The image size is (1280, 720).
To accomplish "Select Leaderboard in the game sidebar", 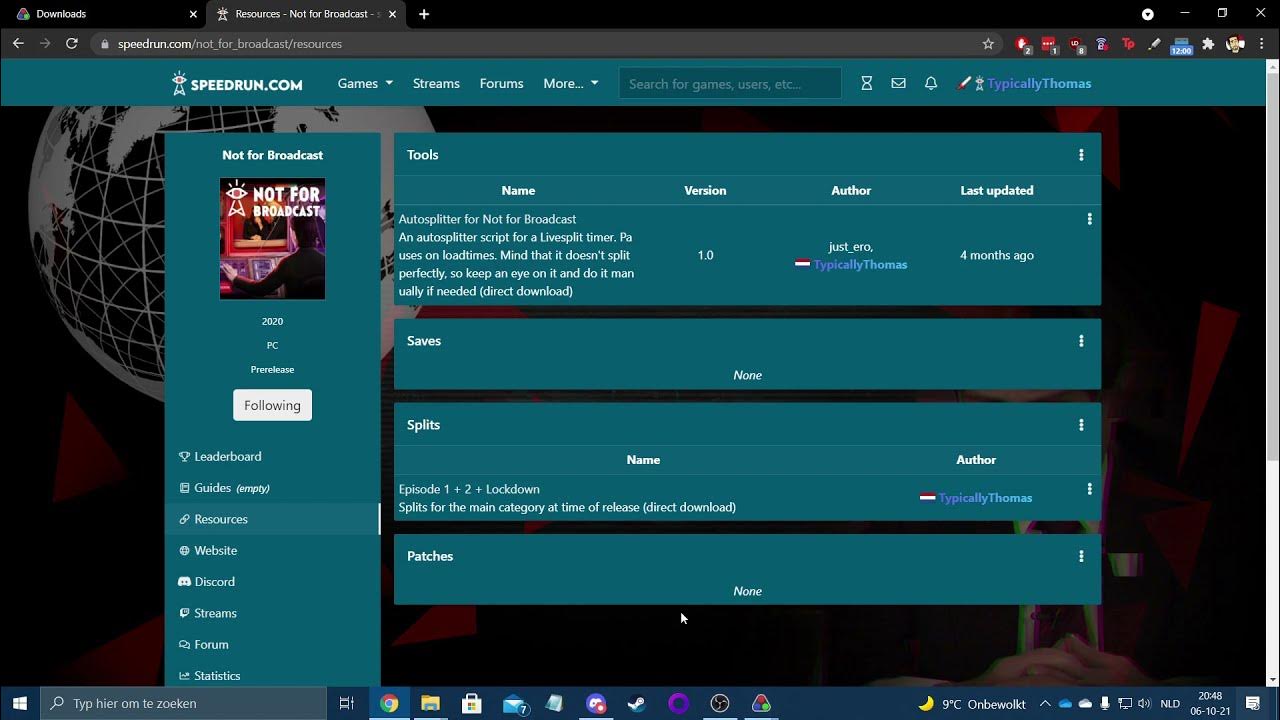I will (x=272, y=457).
